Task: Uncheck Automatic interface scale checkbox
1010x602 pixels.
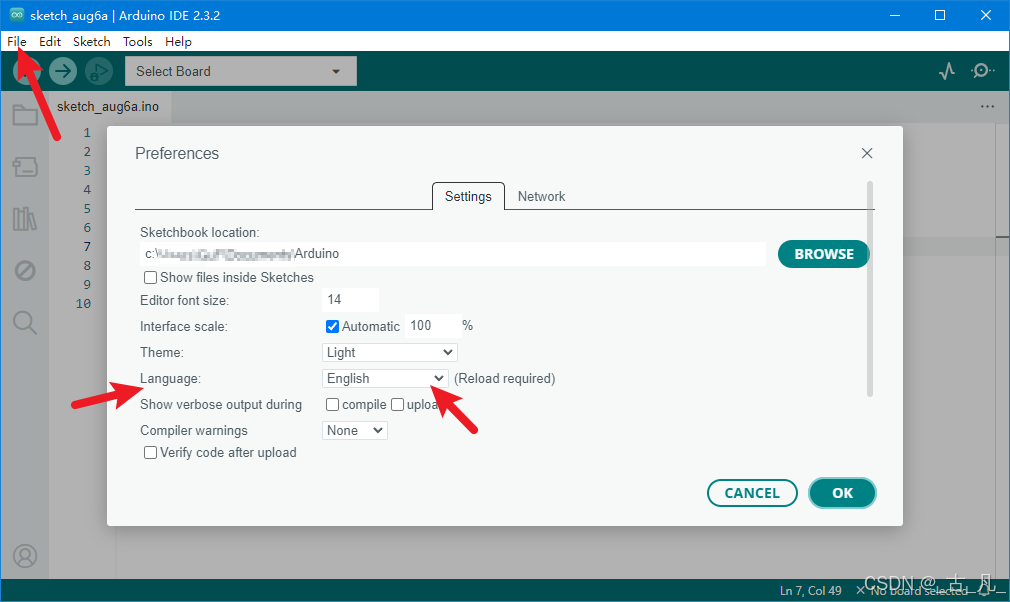Action: point(332,326)
